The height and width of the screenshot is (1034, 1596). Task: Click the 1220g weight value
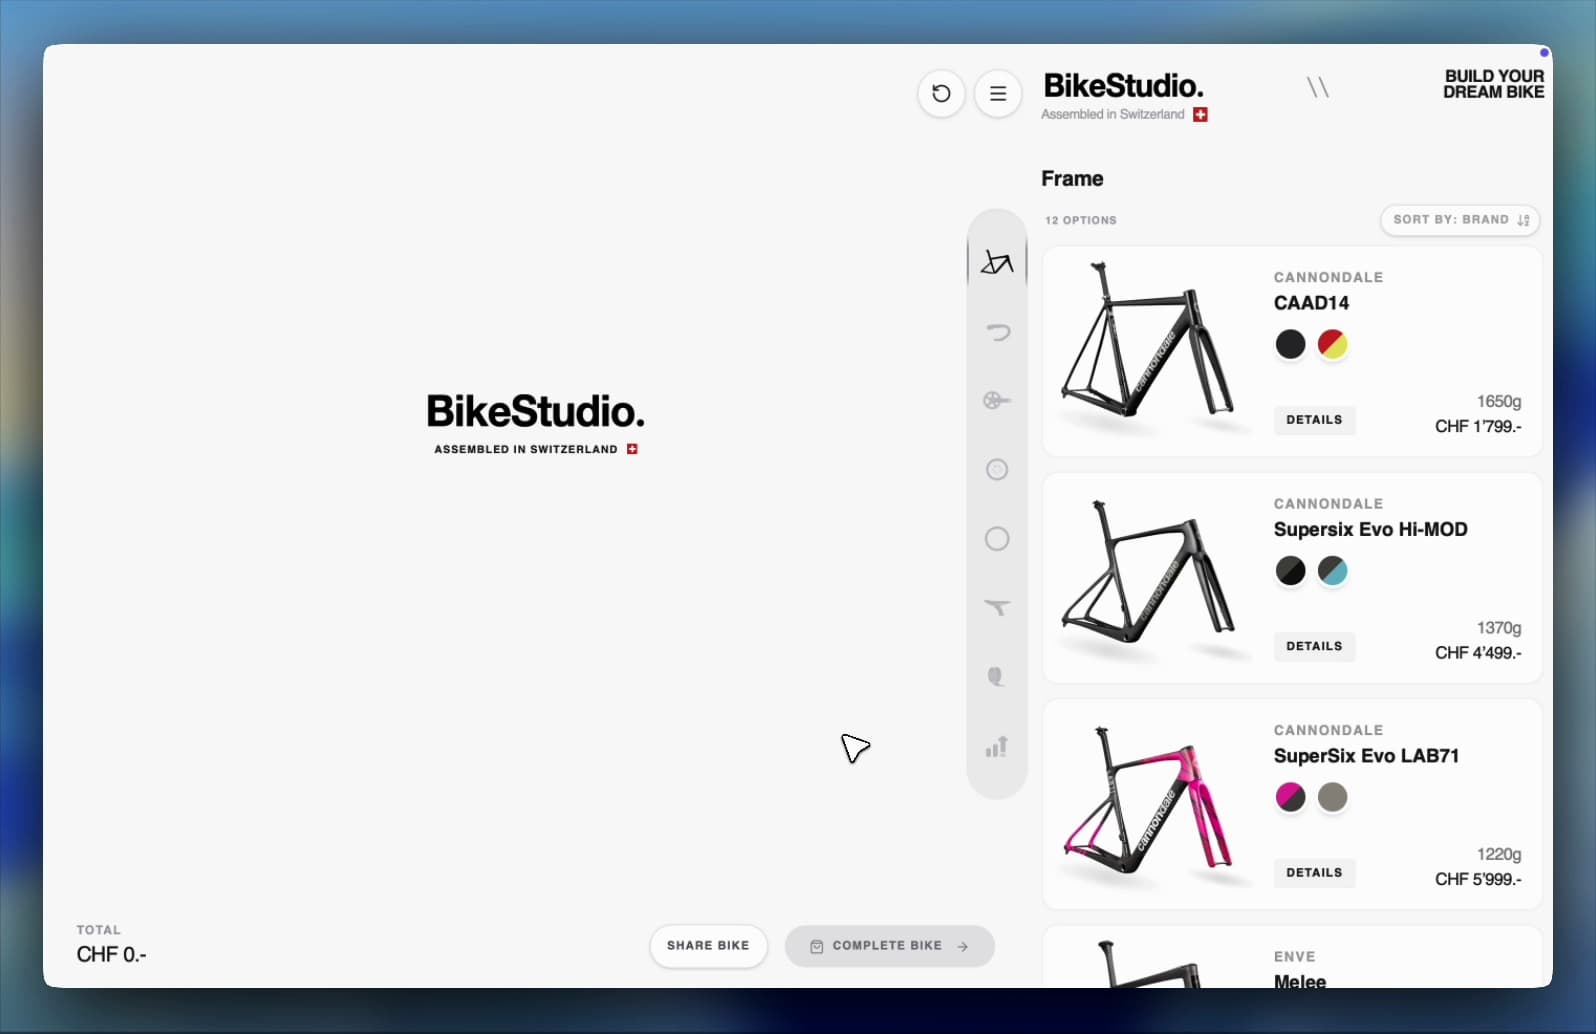1499,855
